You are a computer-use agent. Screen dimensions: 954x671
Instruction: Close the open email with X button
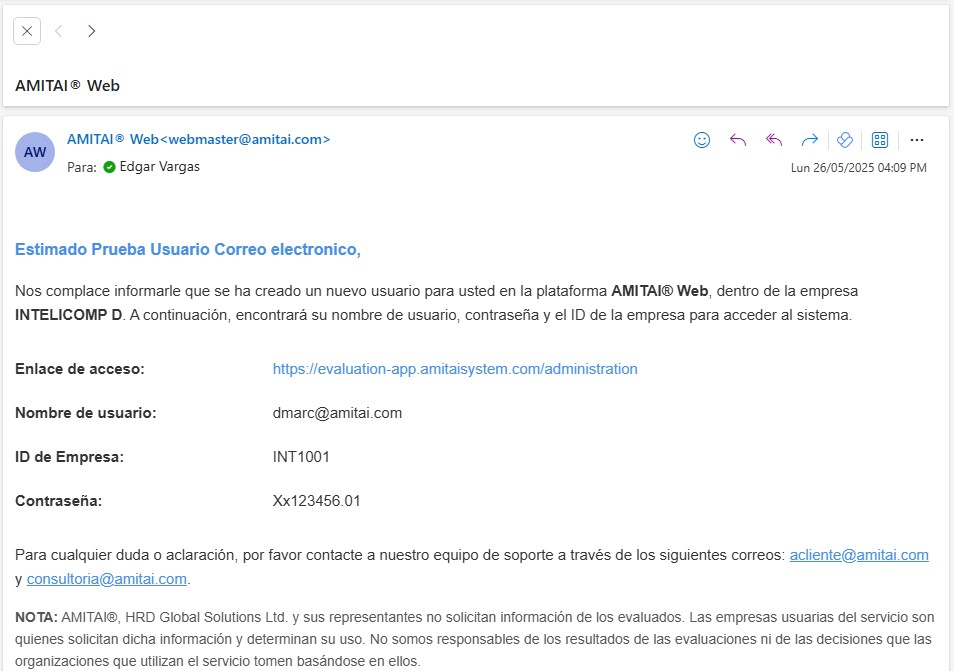[x=27, y=31]
